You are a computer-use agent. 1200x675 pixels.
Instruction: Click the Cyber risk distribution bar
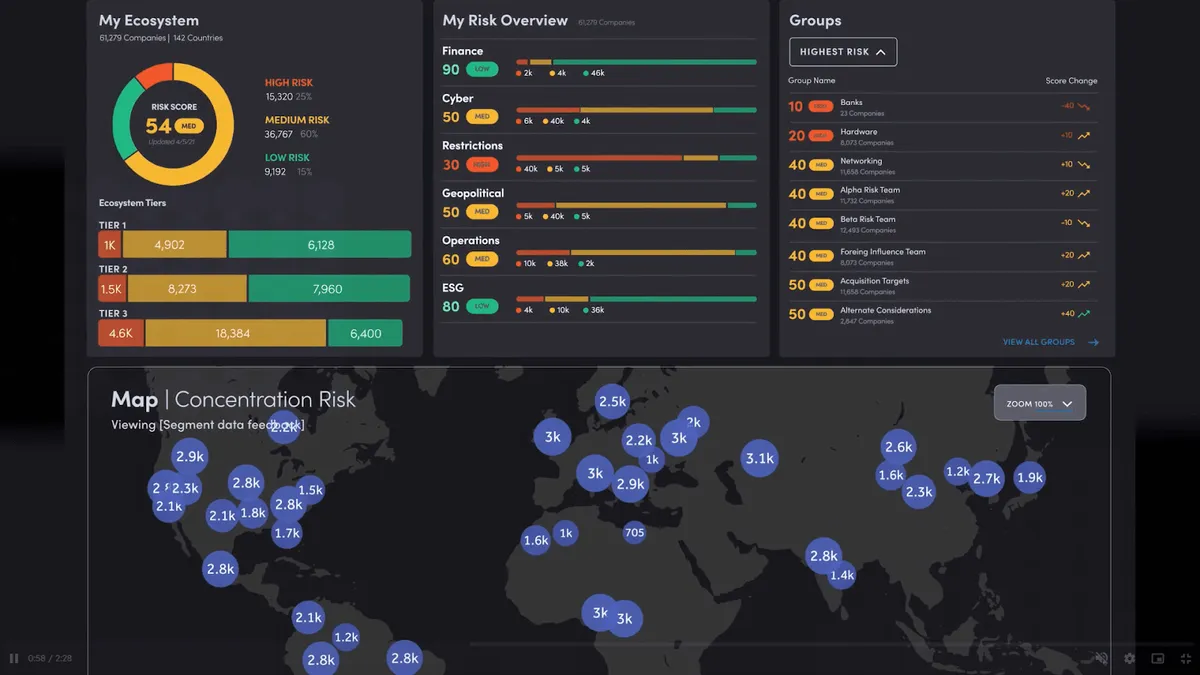[636, 110]
